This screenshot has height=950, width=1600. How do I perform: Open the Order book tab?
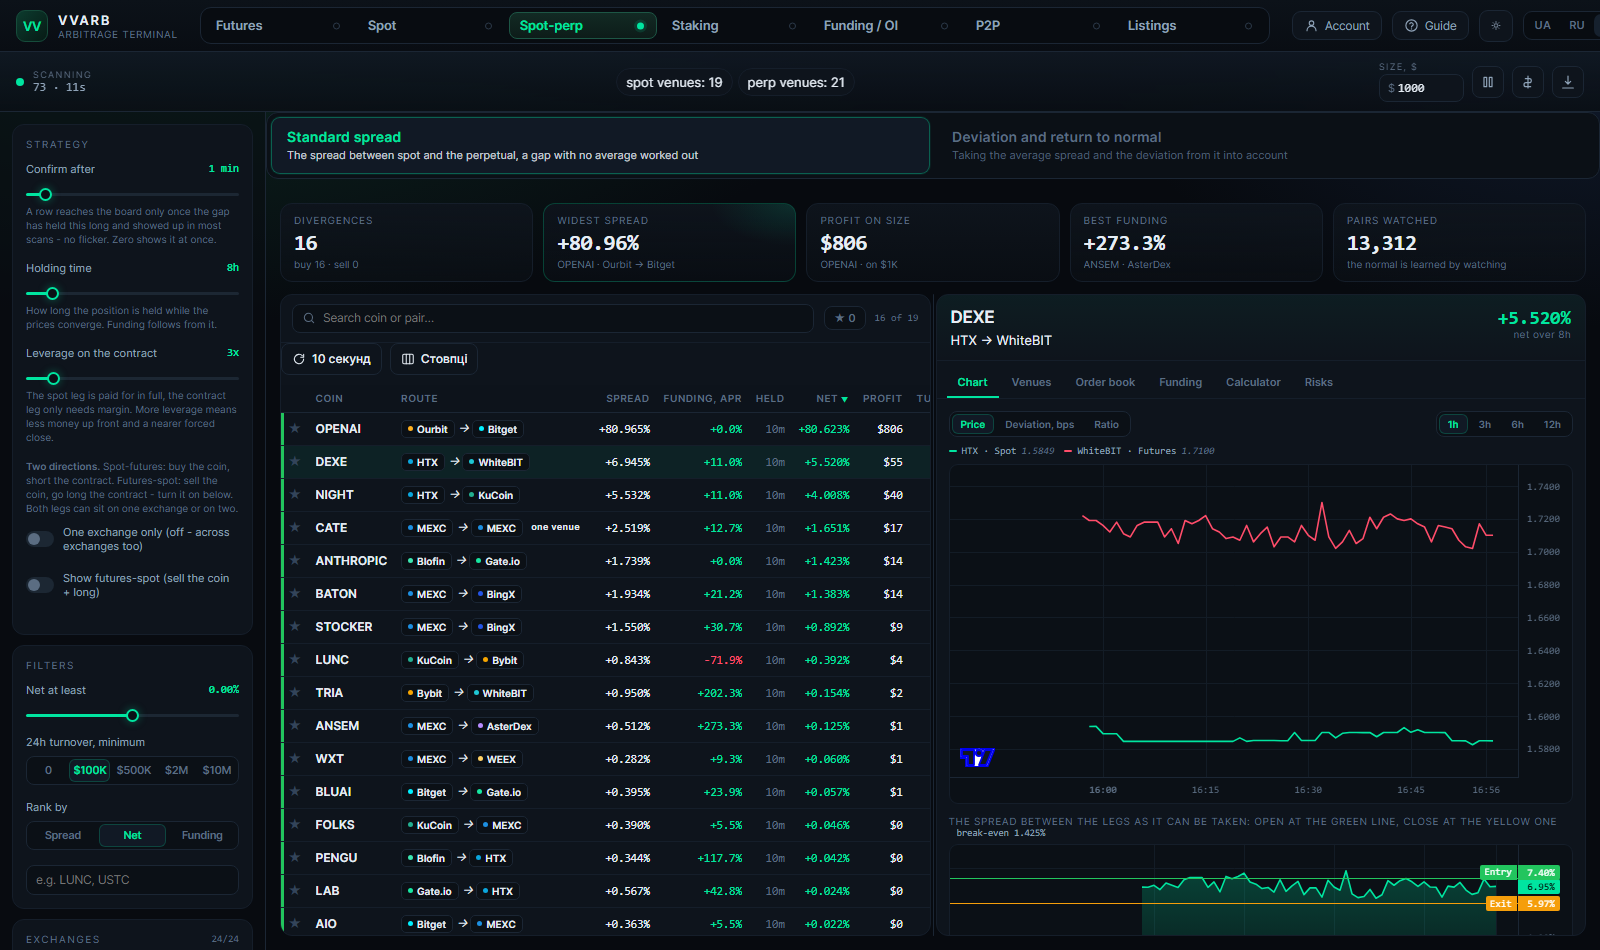coord(1105,382)
